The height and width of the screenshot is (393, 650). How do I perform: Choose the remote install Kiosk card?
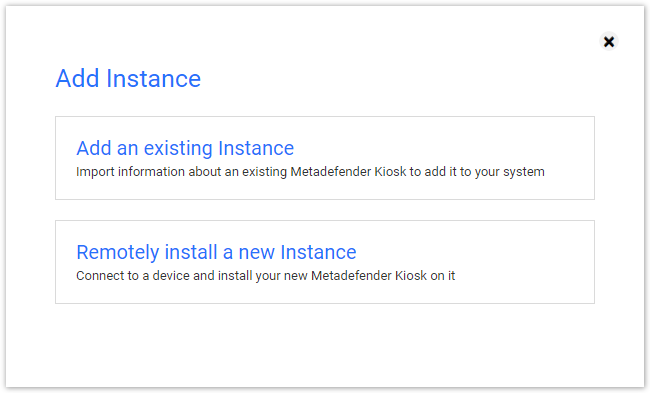pos(325,262)
